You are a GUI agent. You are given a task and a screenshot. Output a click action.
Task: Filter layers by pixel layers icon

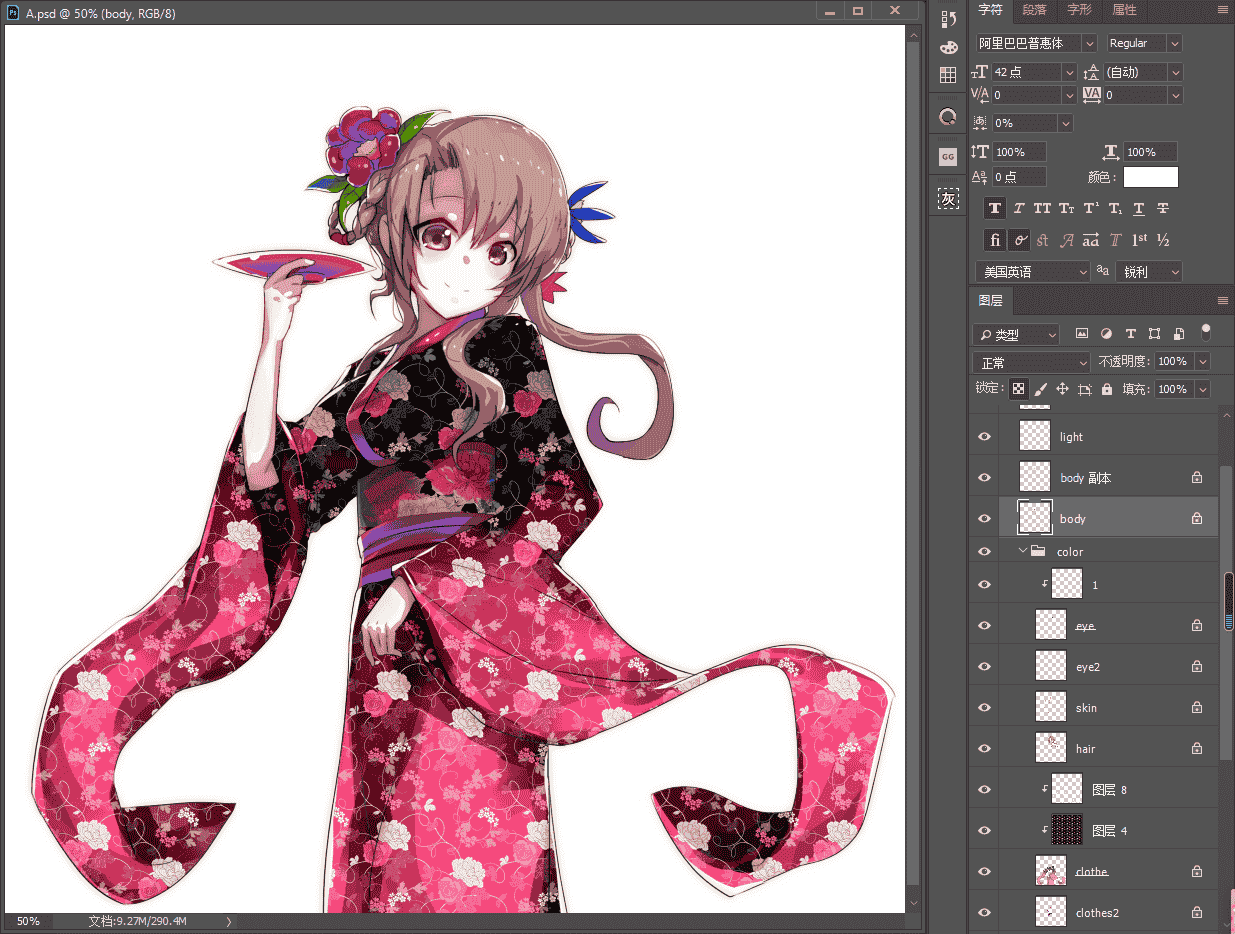[x=1081, y=334]
